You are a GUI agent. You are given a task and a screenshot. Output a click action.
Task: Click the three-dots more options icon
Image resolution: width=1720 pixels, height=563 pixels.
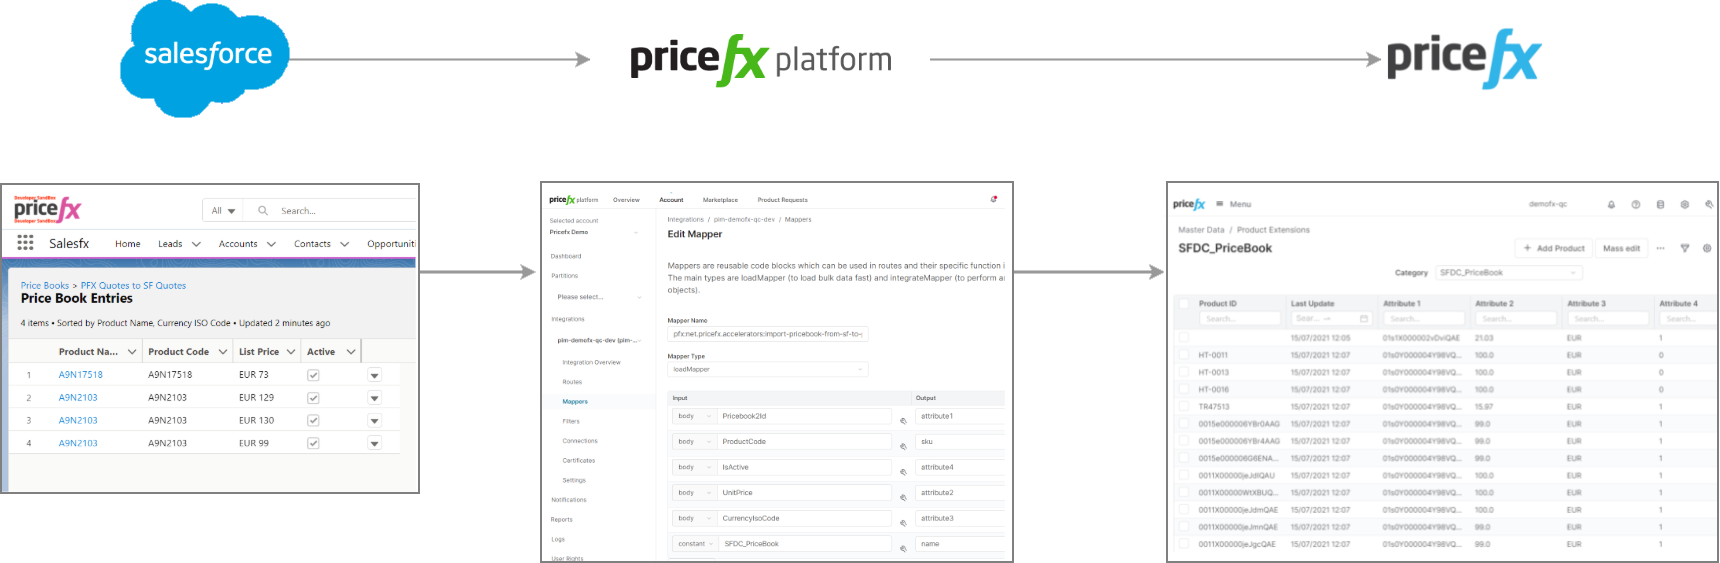point(1661,248)
